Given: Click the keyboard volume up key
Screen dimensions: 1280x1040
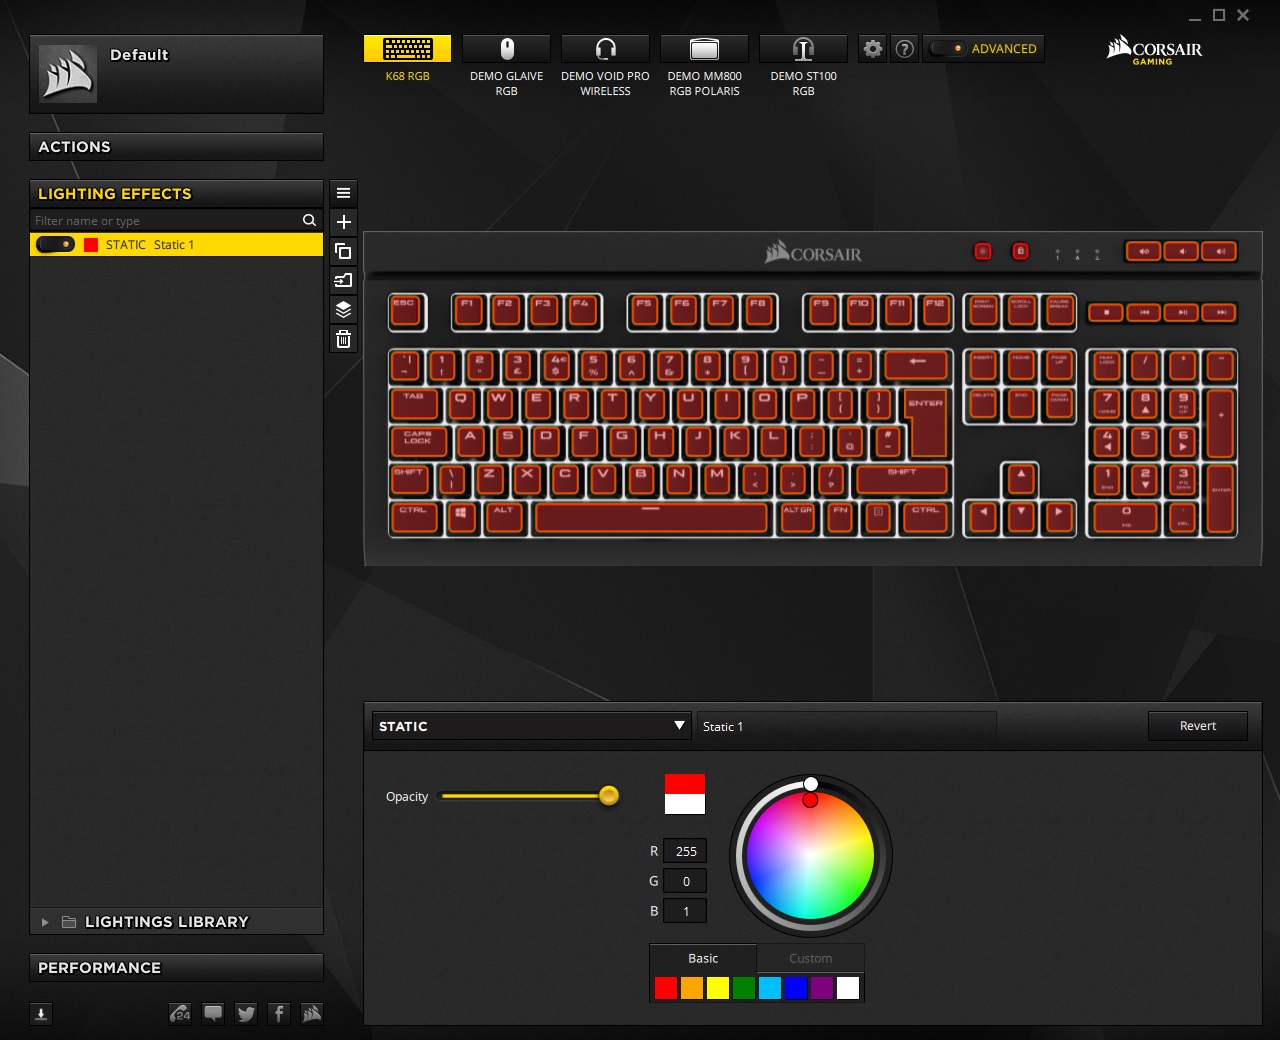Looking at the screenshot, I should (x=1220, y=251).
